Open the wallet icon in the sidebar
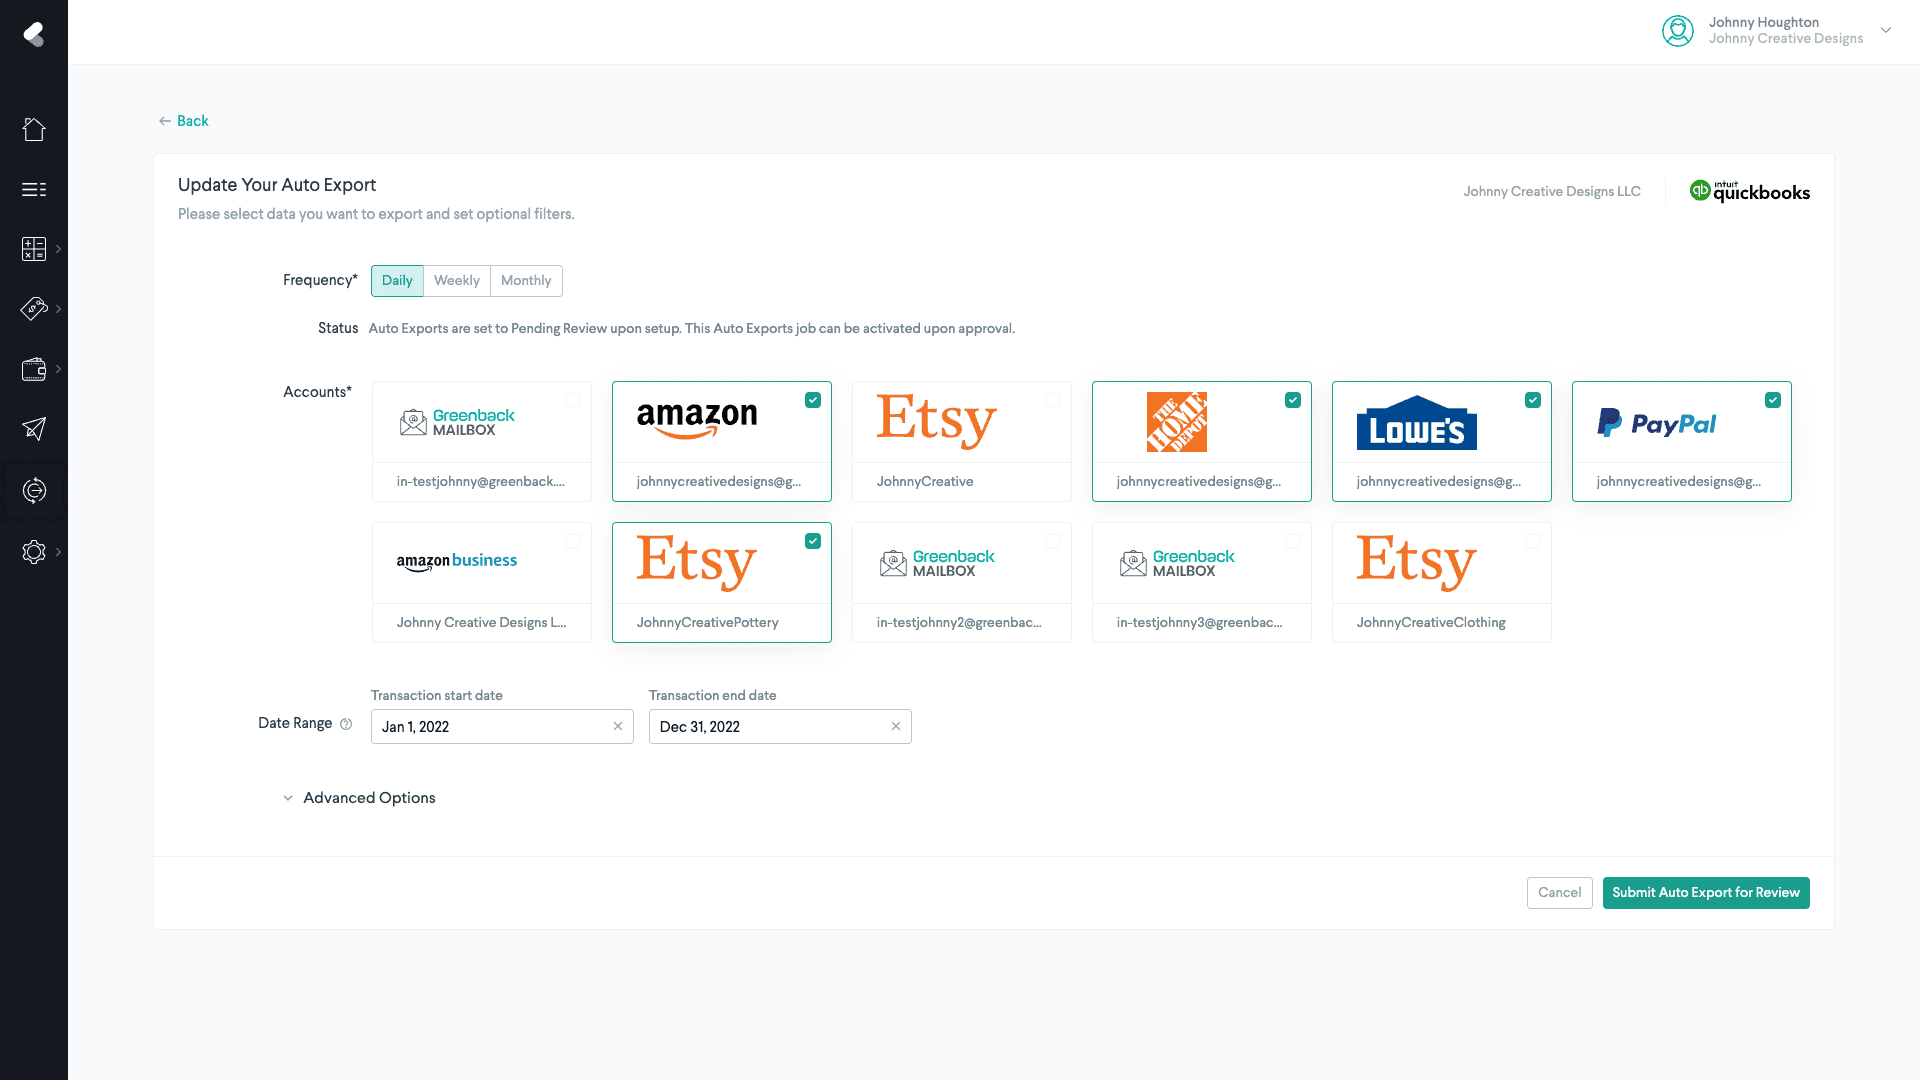Viewport: 1920px width, 1080px height. (34, 369)
